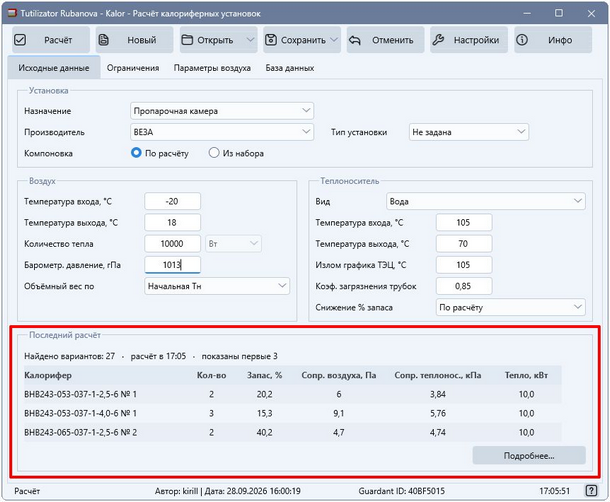Select row ВНВ243-053-037-1-2,5-6 № 1
The width and height of the screenshot is (610, 502).
(x=293, y=394)
